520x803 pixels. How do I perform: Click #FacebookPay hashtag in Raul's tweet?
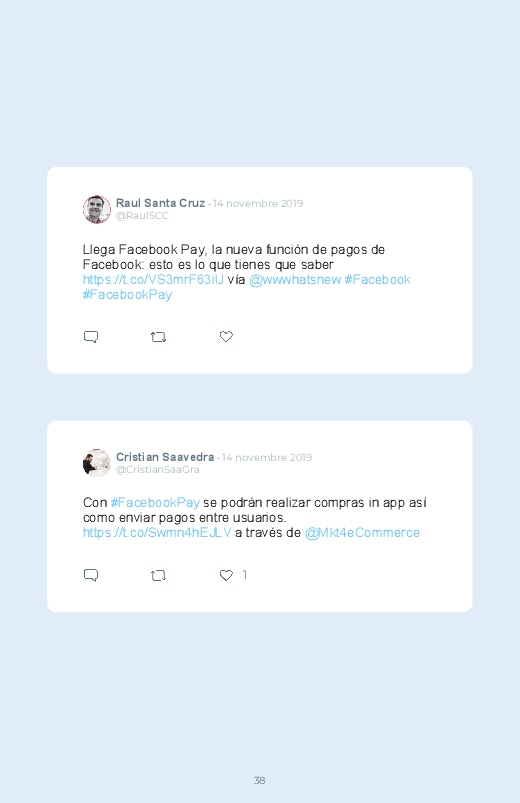tap(128, 294)
